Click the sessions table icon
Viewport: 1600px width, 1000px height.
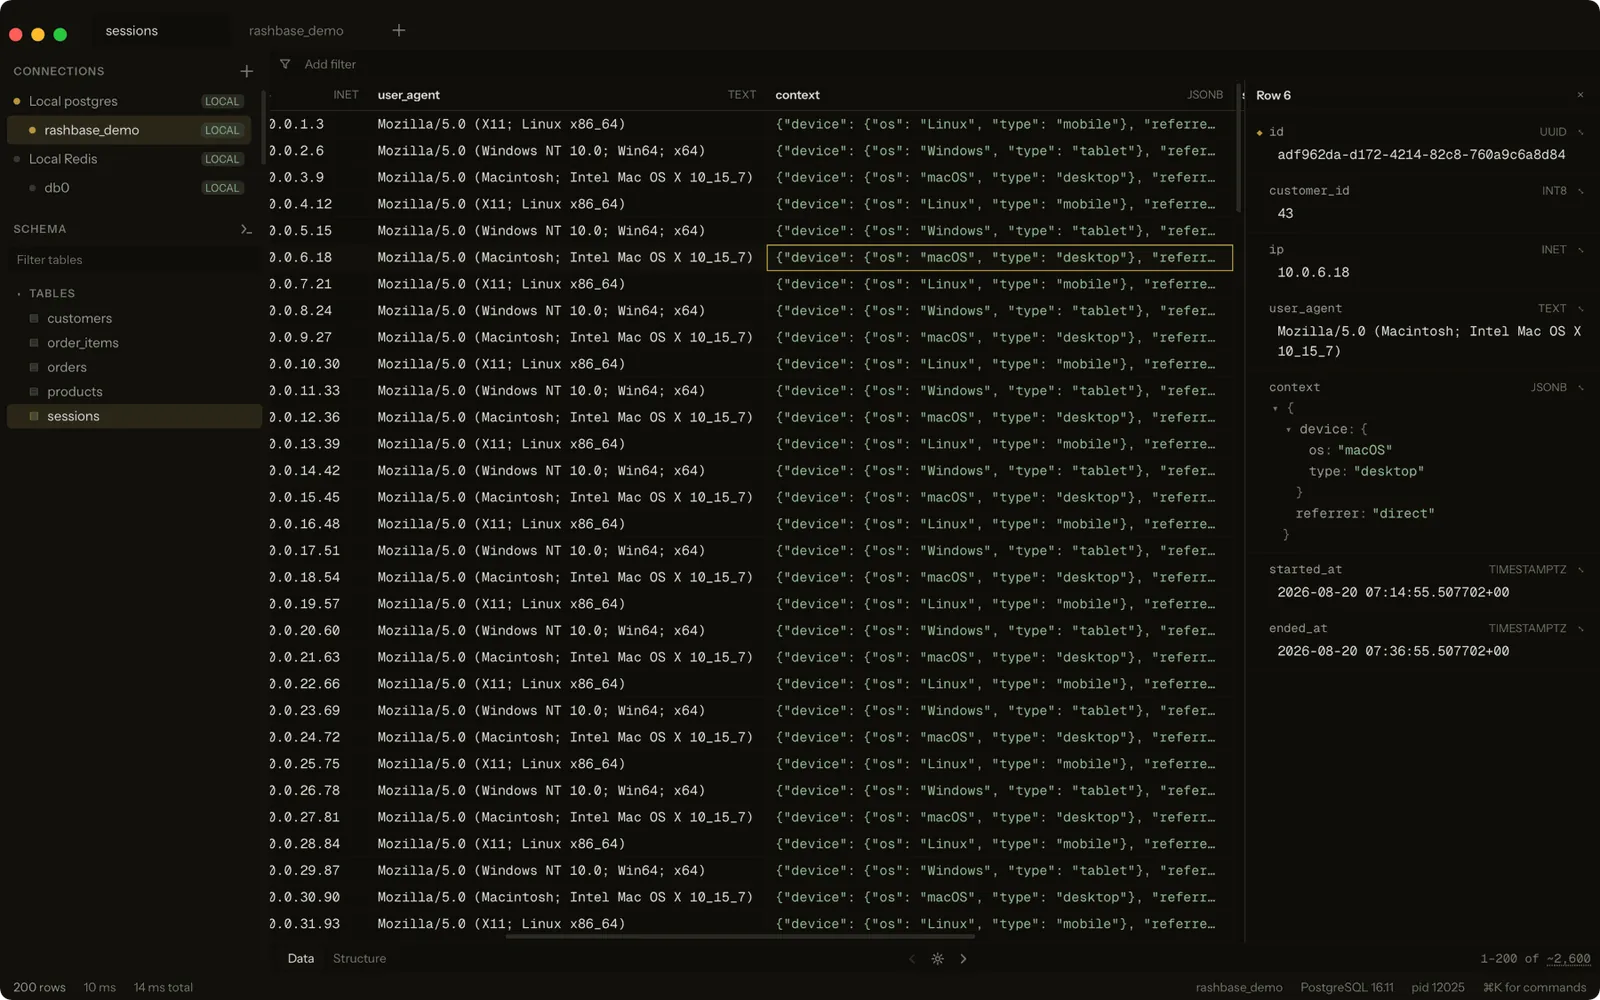tap(34, 416)
